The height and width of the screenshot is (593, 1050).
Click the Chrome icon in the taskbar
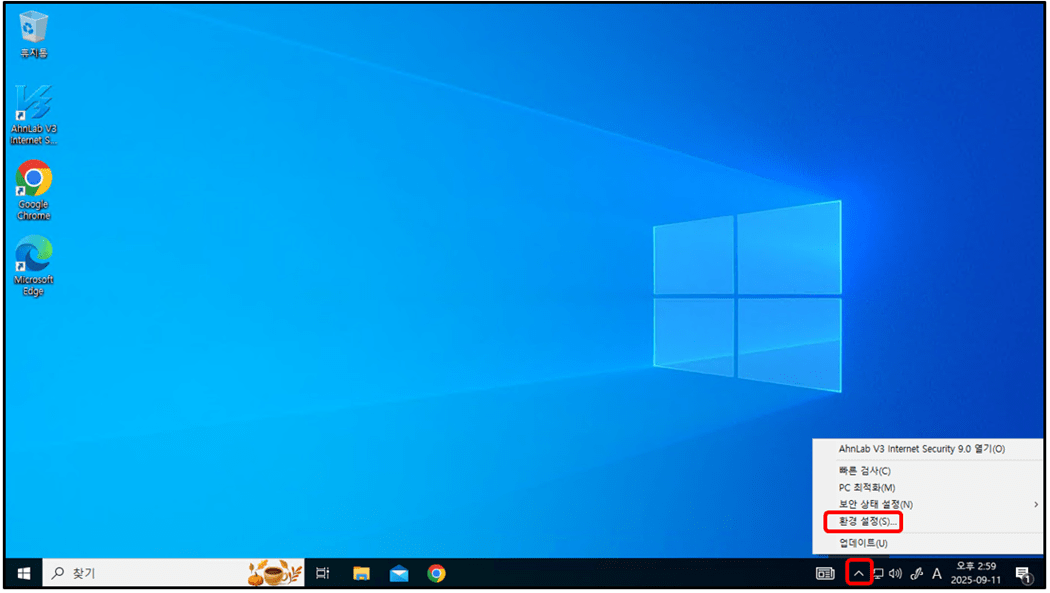(436, 573)
